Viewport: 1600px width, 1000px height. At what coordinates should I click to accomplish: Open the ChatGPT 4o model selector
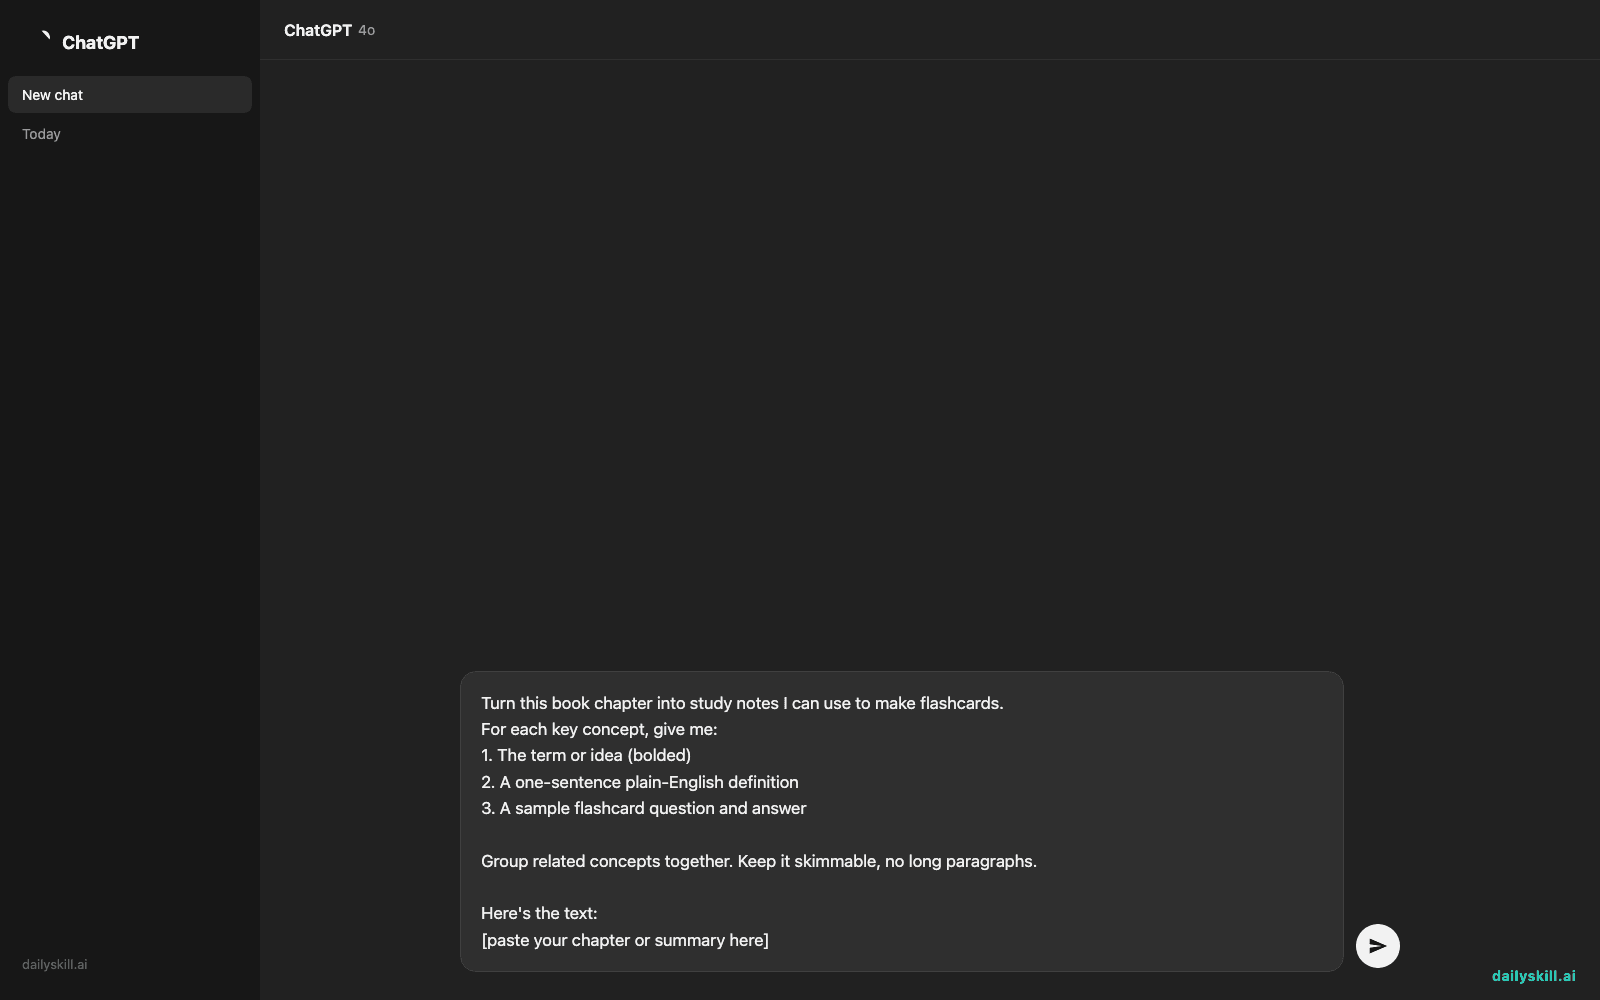[x=329, y=30]
